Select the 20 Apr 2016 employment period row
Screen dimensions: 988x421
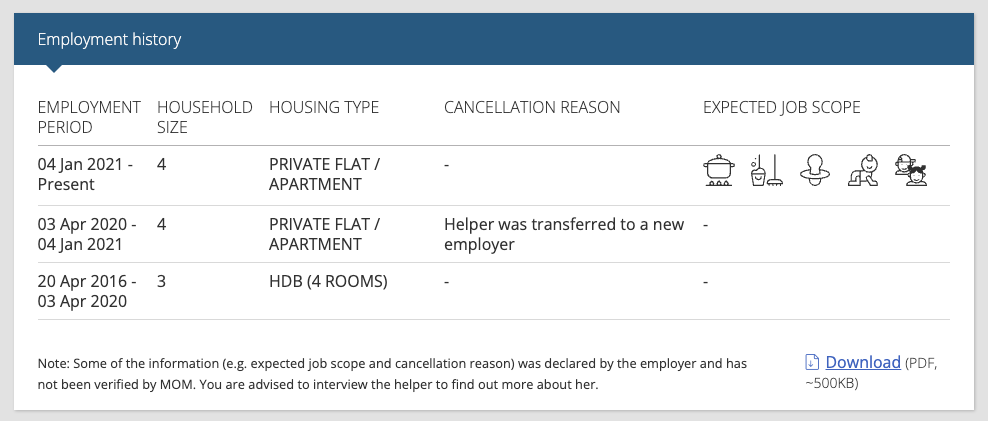pyautogui.click(x=493, y=291)
